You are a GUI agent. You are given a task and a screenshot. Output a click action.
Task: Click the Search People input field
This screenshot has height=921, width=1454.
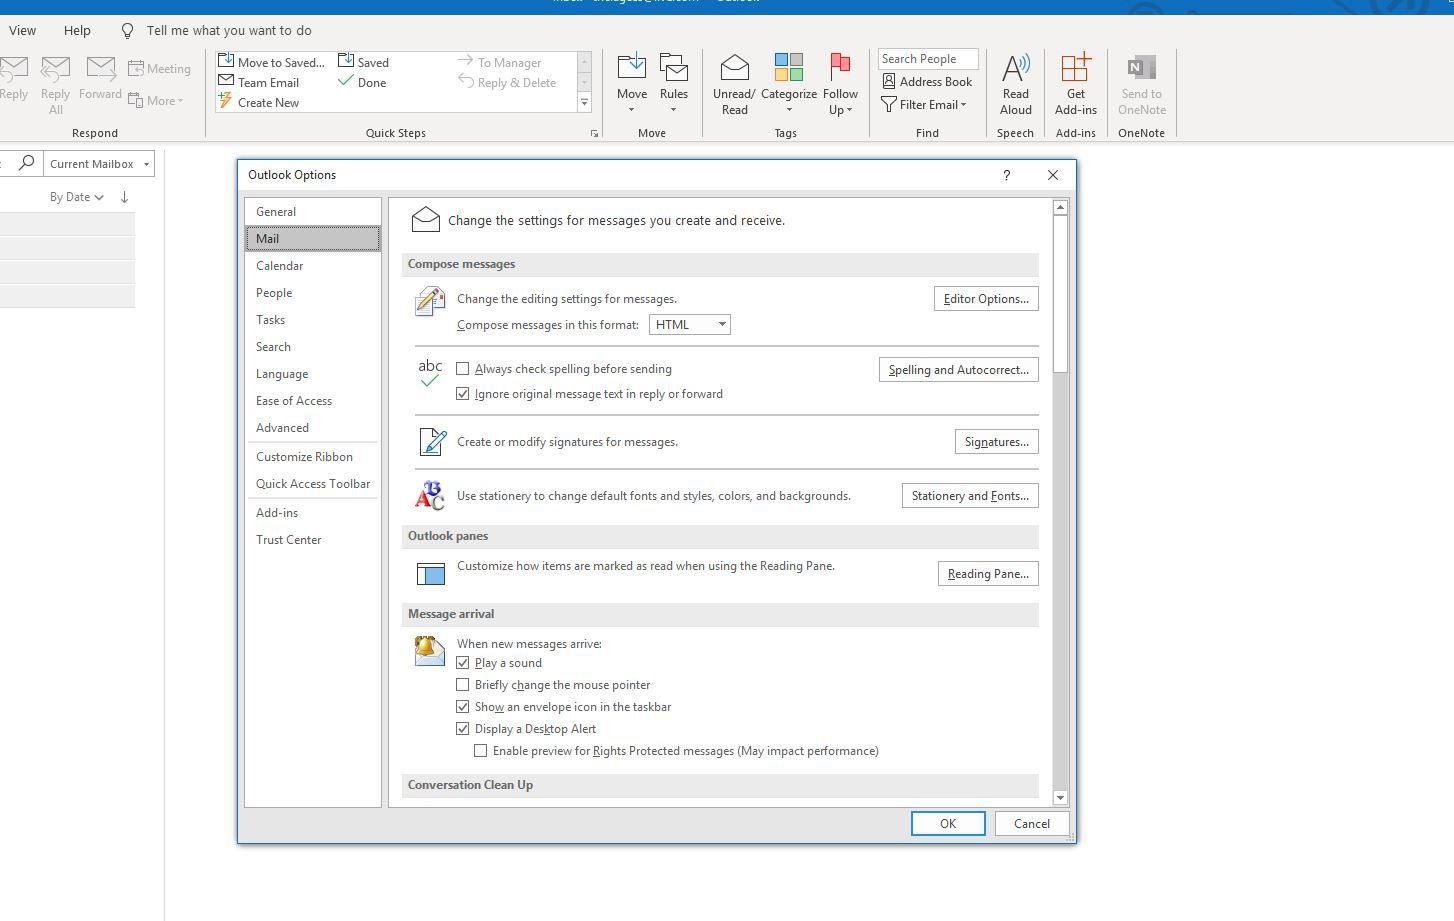pos(928,59)
